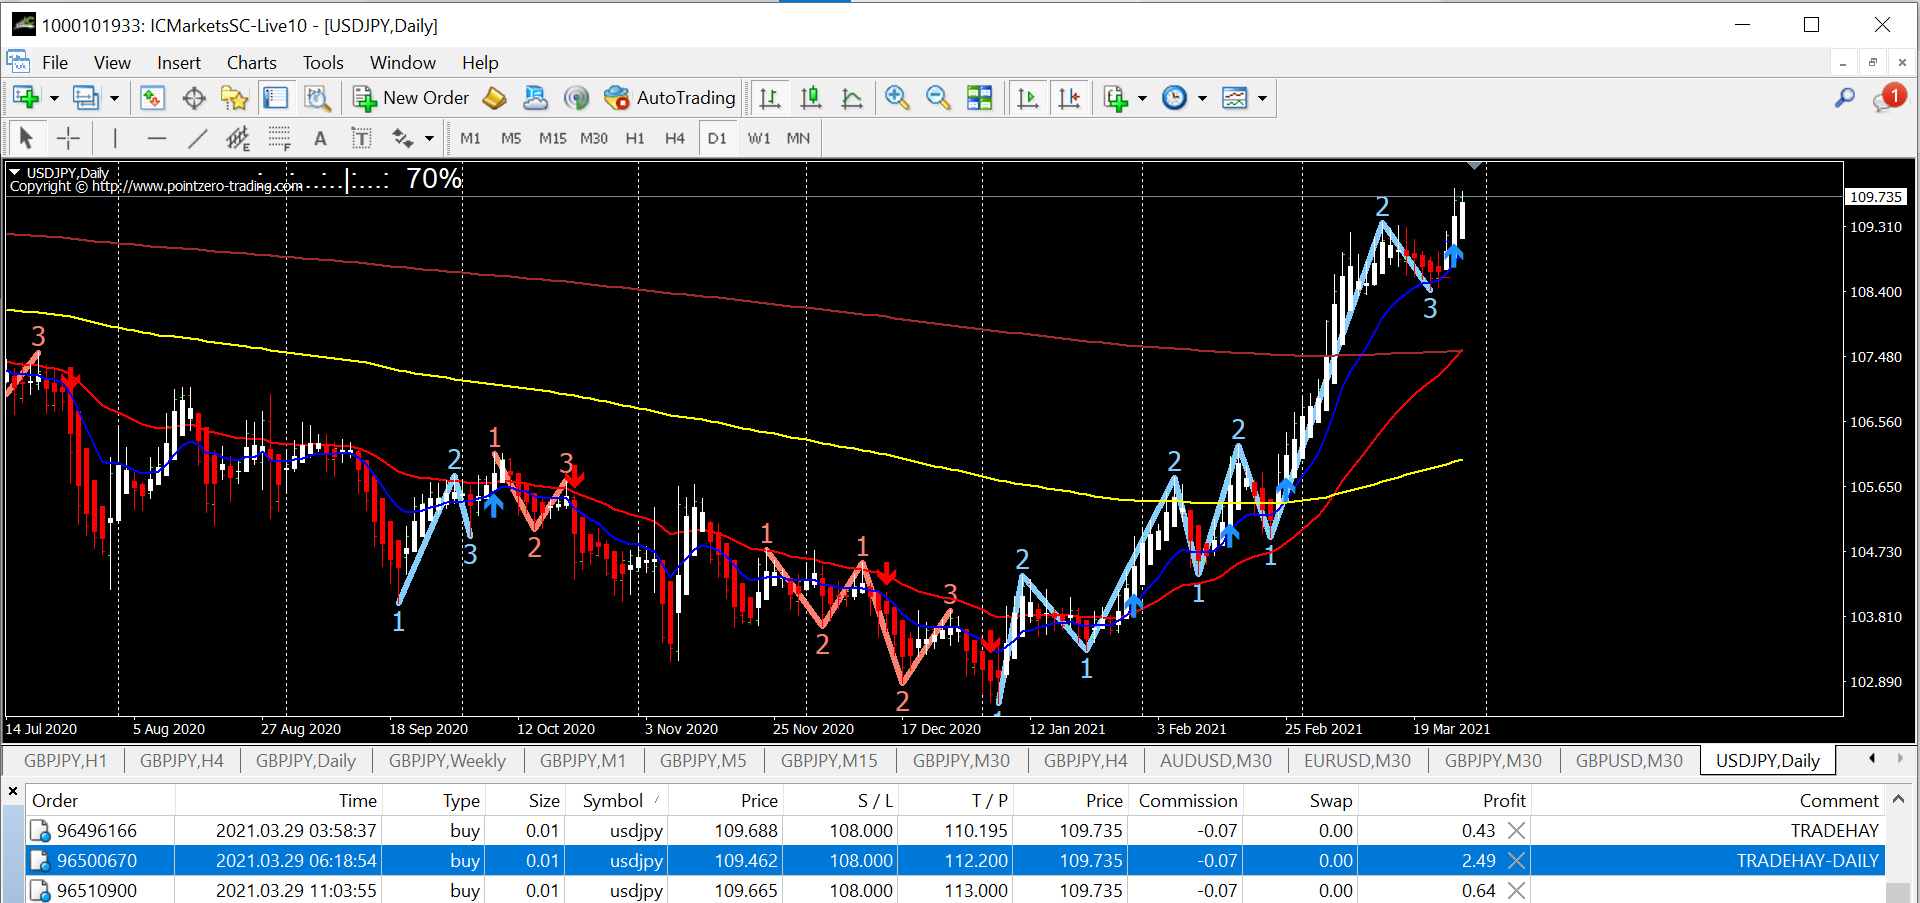Expand the Periods dropdown arrow
This screenshot has height=903, width=1920.
tap(1202, 98)
